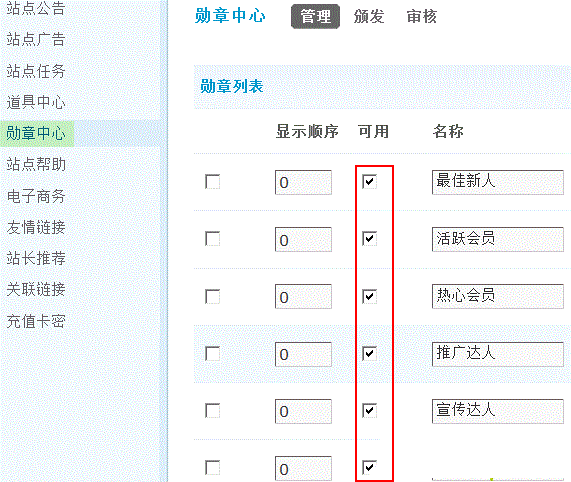Disable 可用 checkbox for 推广达人
Viewport: 571px width, 482px height.
[369, 353]
